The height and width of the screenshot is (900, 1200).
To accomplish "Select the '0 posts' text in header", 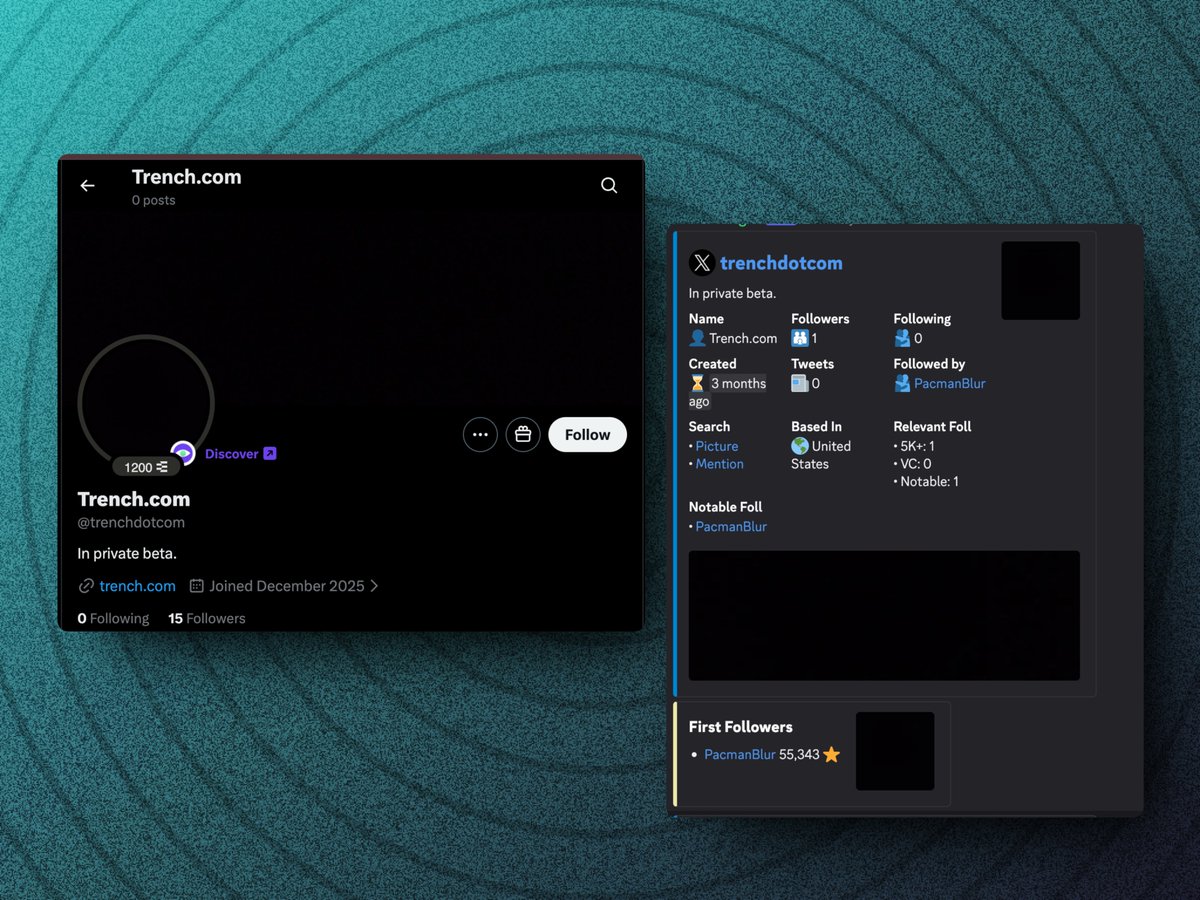I will coord(153,200).
